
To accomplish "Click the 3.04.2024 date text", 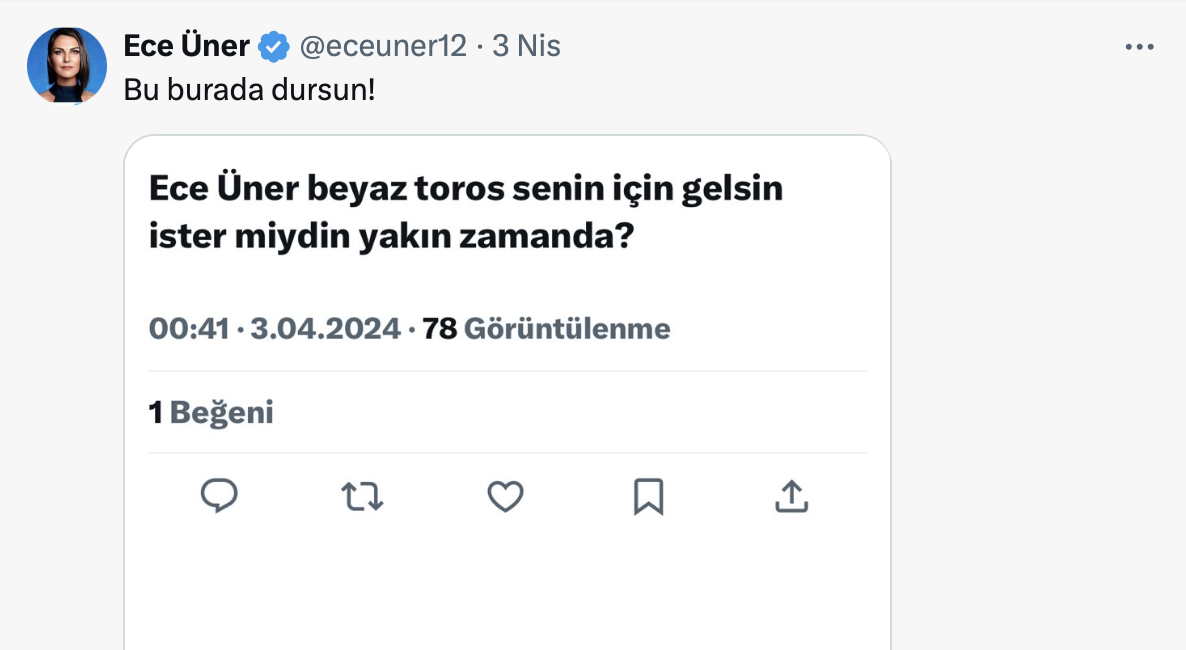I will click(x=325, y=328).
